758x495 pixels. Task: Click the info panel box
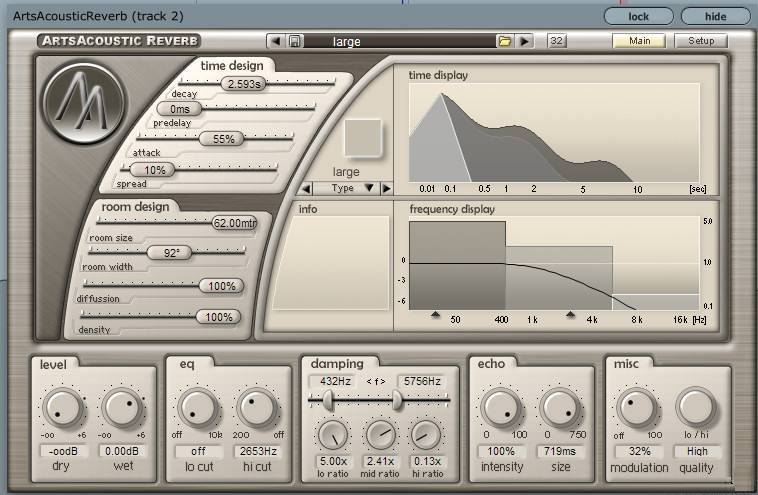pos(332,262)
